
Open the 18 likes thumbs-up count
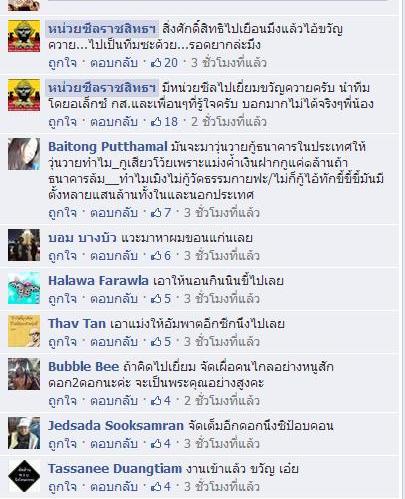(x=164, y=122)
